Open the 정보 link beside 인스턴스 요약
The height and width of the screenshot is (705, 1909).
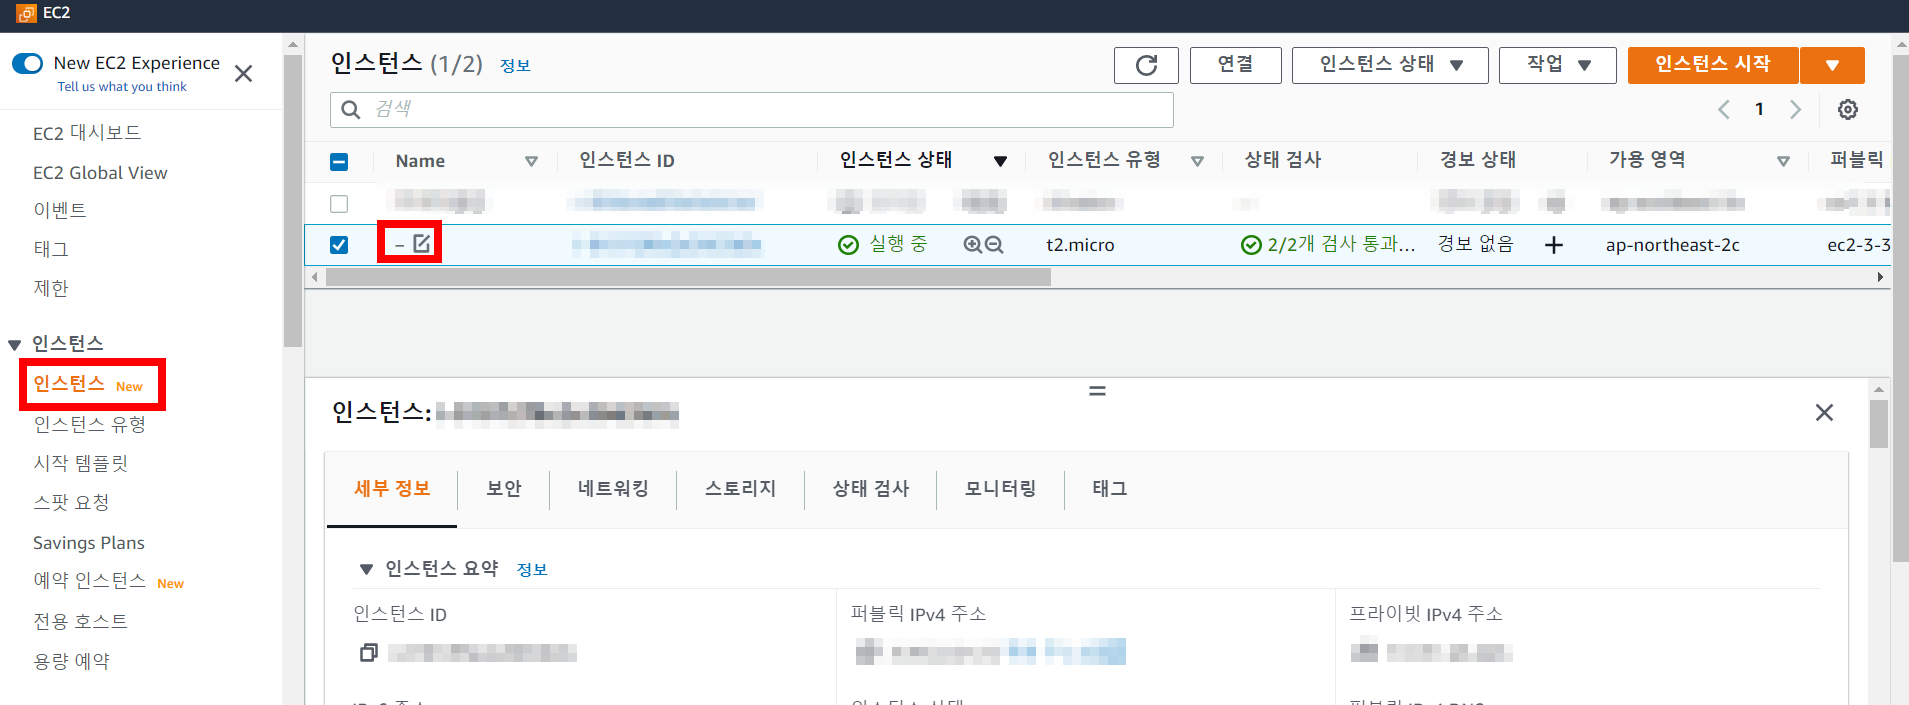(x=532, y=570)
